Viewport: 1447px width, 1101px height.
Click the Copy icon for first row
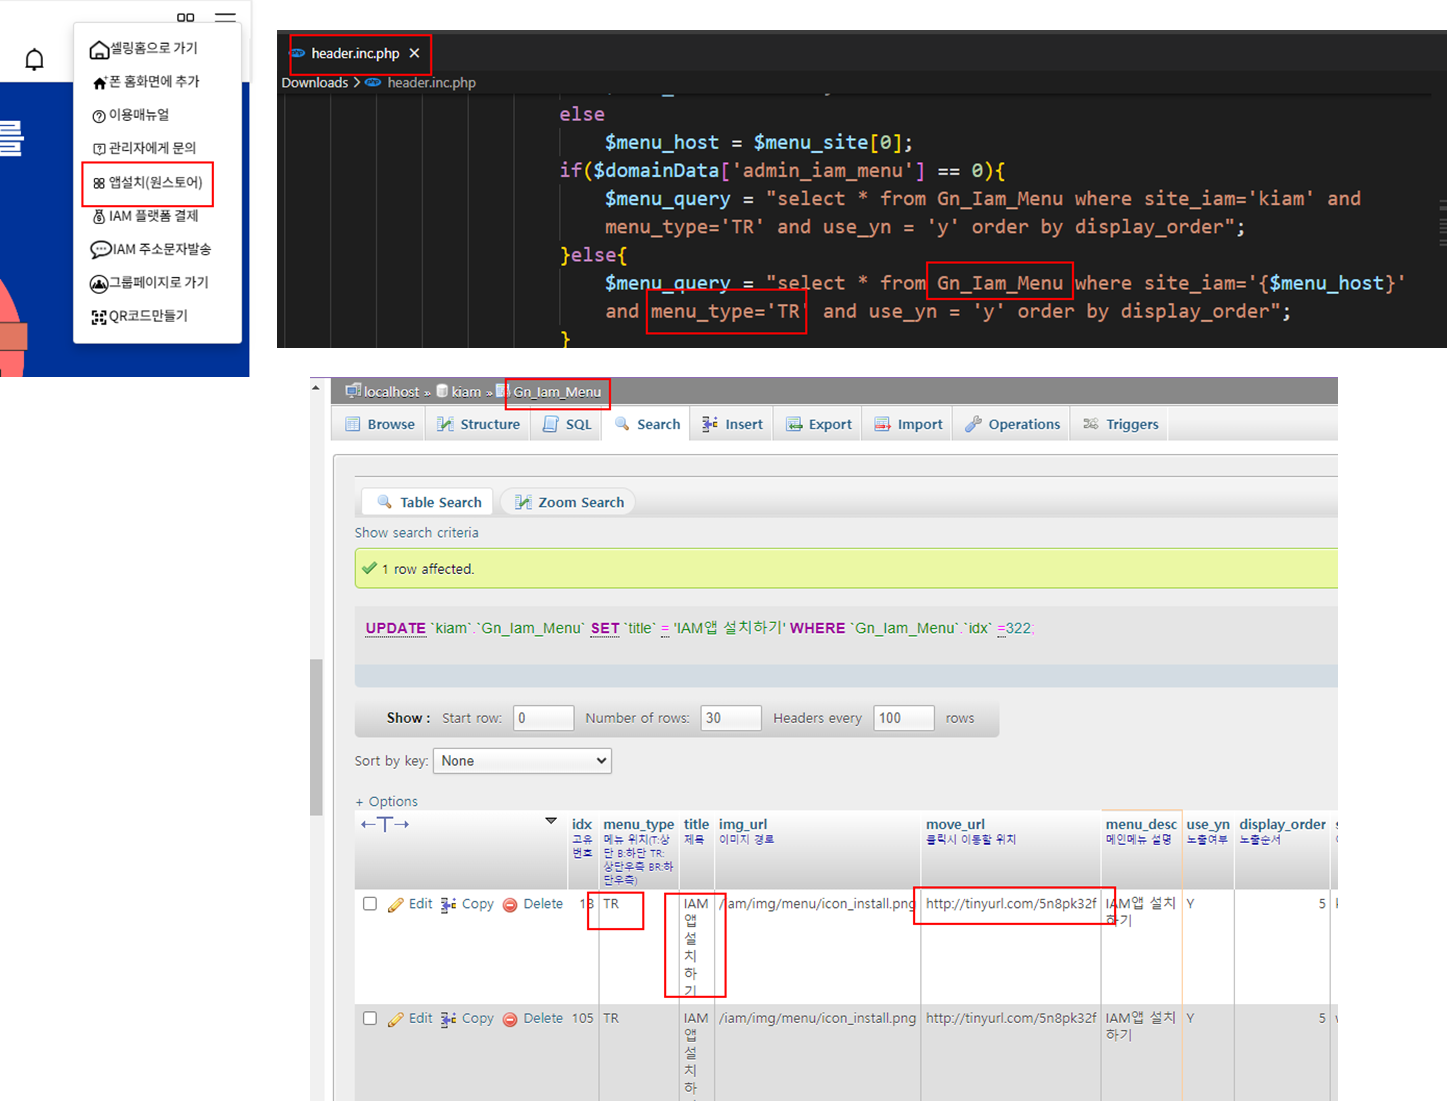[x=449, y=904]
